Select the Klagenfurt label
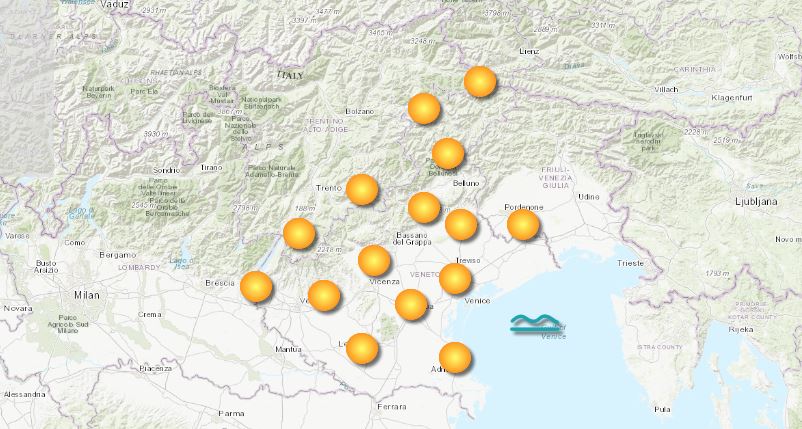 click(731, 98)
